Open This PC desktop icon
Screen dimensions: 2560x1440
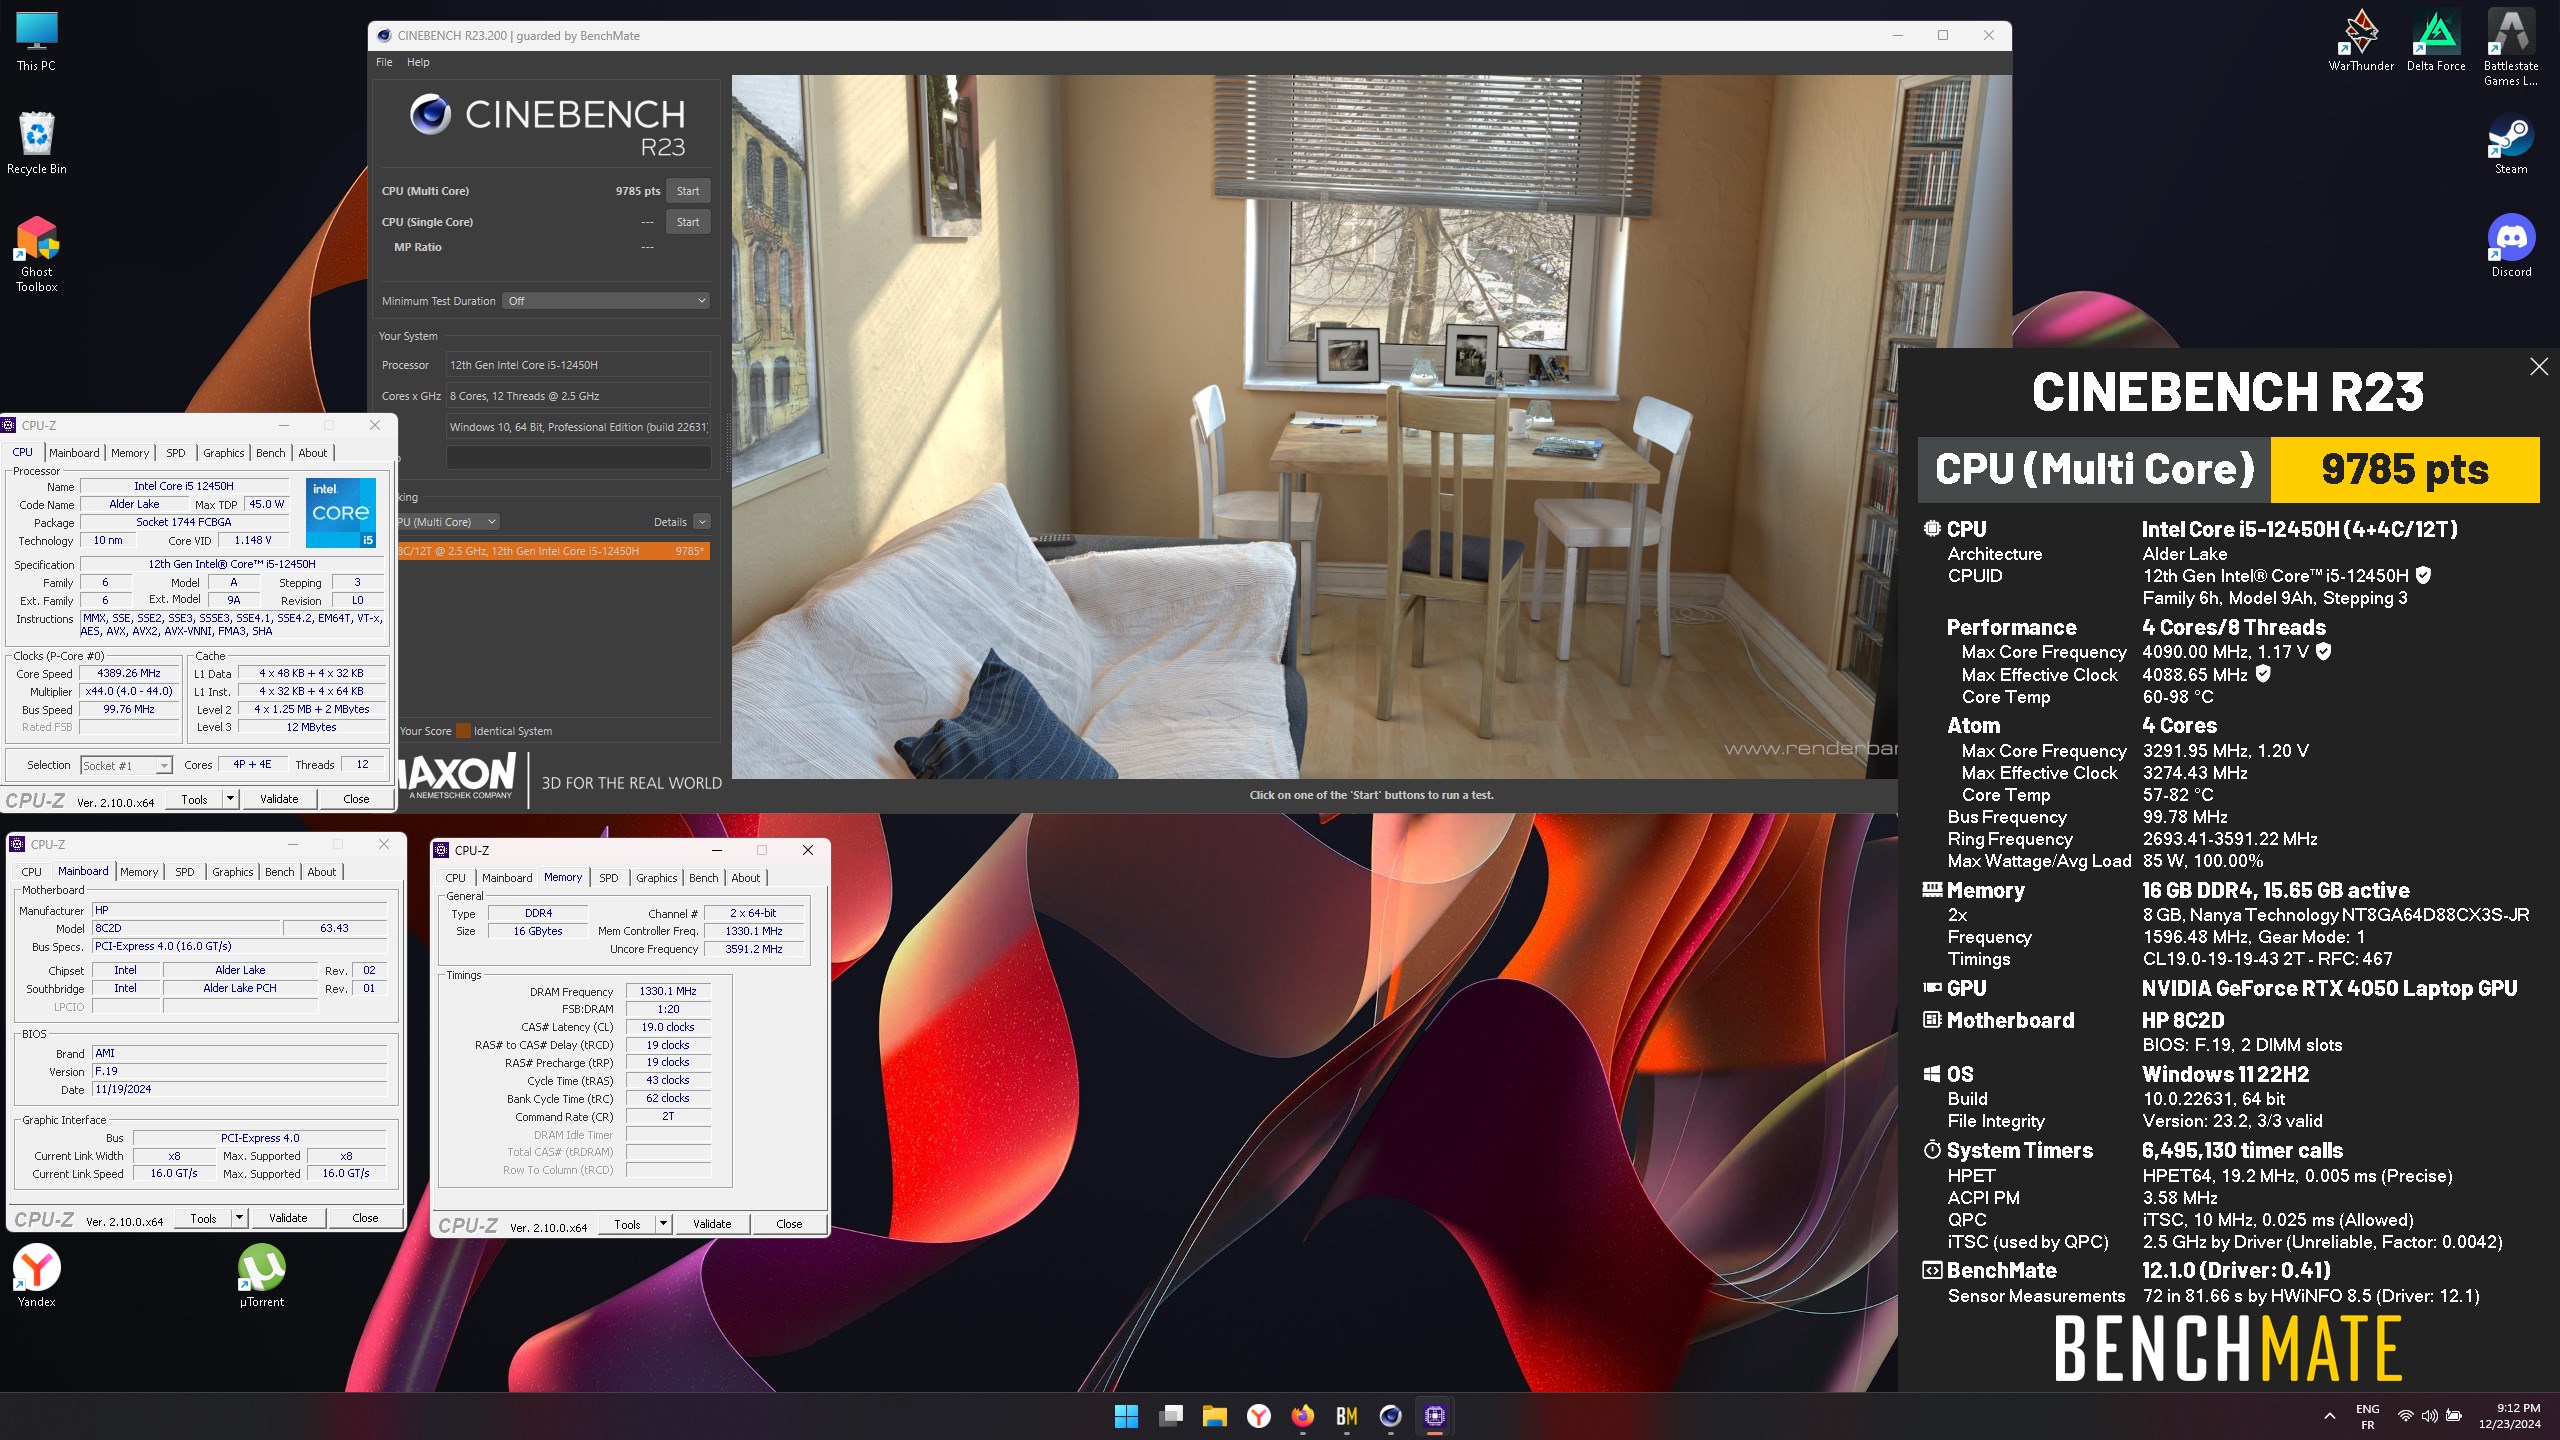pyautogui.click(x=37, y=43)
